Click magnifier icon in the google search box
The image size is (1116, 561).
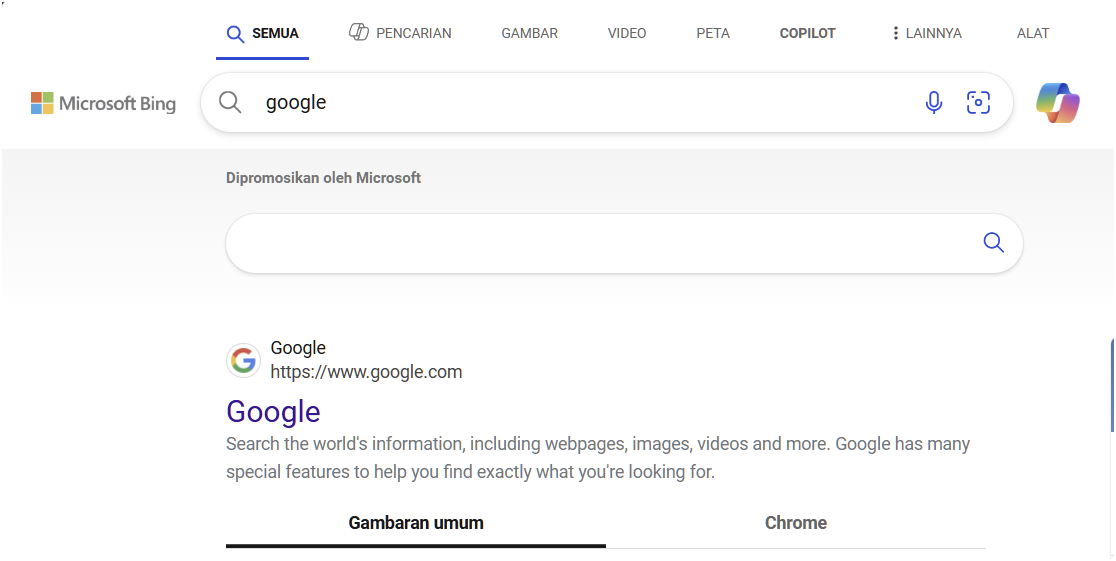coord(230,103)
